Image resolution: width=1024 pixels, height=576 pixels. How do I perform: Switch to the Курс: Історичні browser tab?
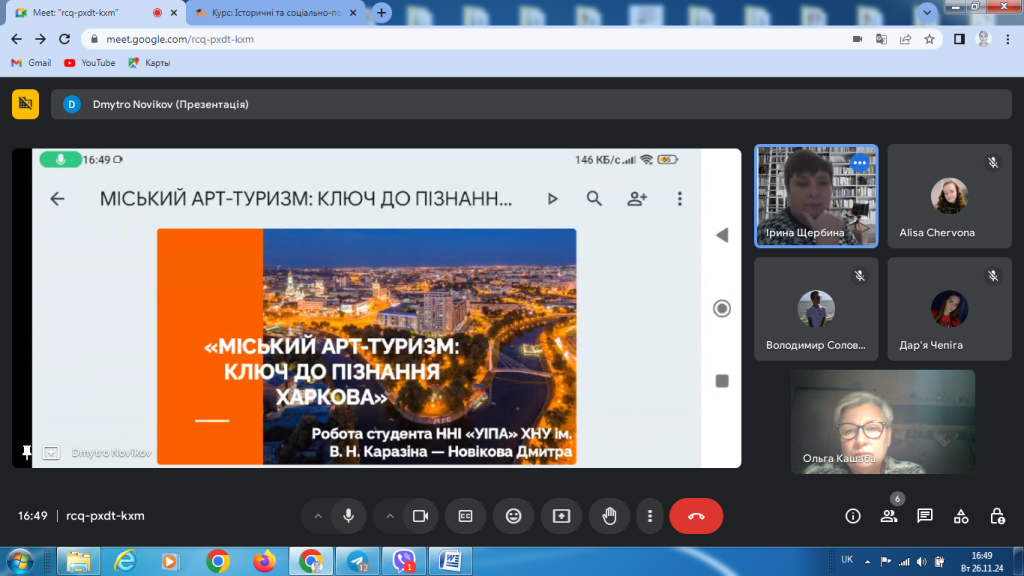point(270,13)
